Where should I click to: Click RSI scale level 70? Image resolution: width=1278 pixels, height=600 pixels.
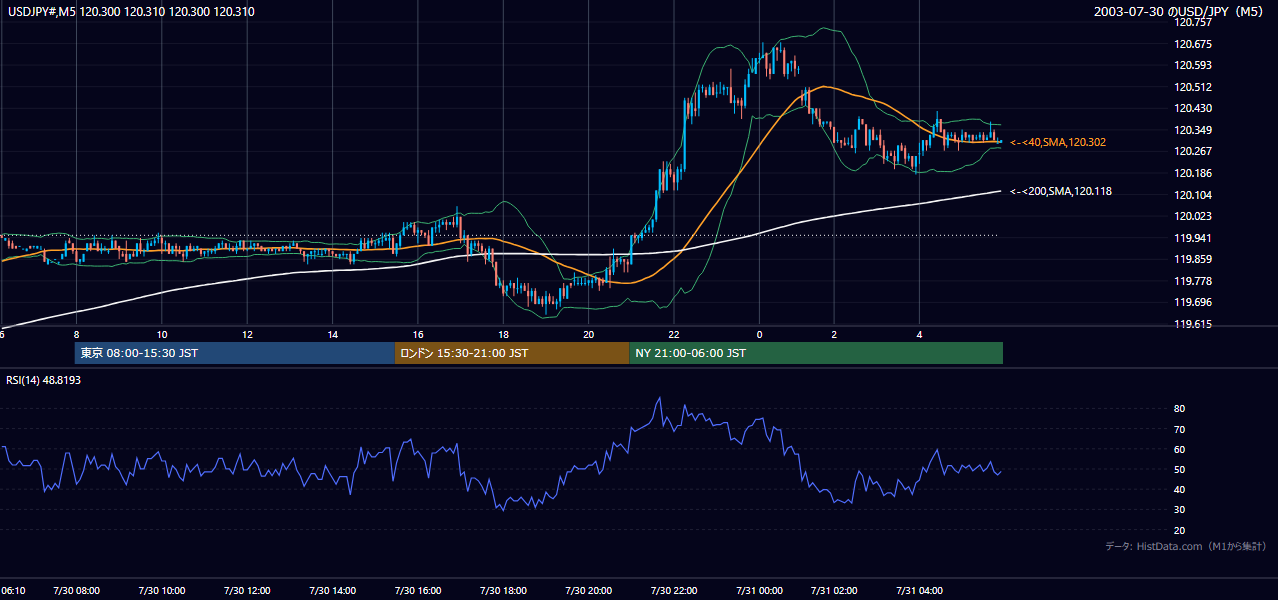point(1180,429)
